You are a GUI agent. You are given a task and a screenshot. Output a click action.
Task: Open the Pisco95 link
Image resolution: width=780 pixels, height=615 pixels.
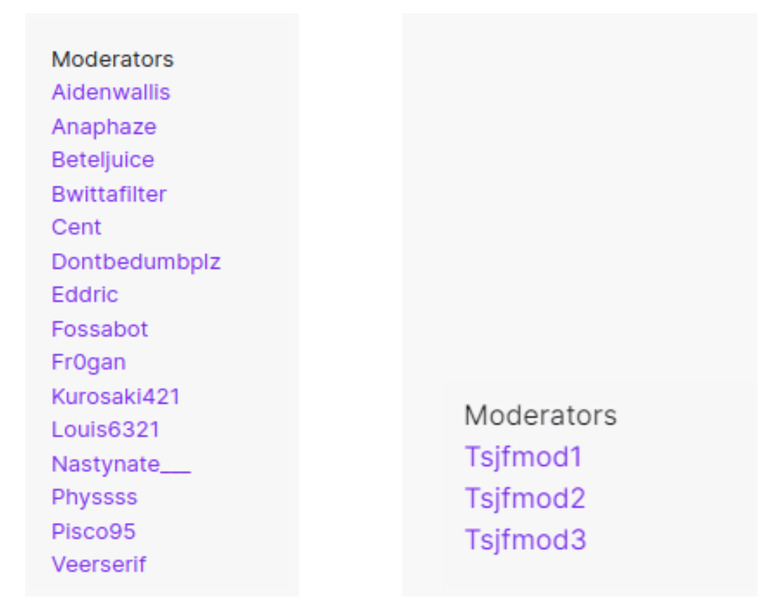click(94, 531)
